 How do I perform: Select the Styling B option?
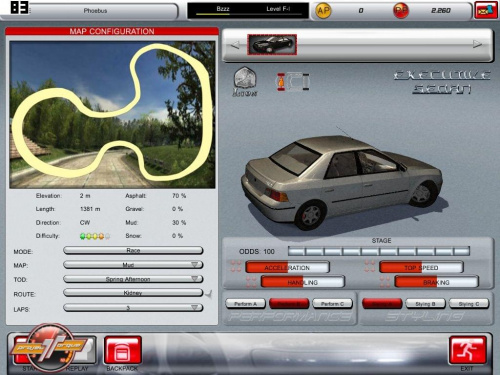click(425, 304)
